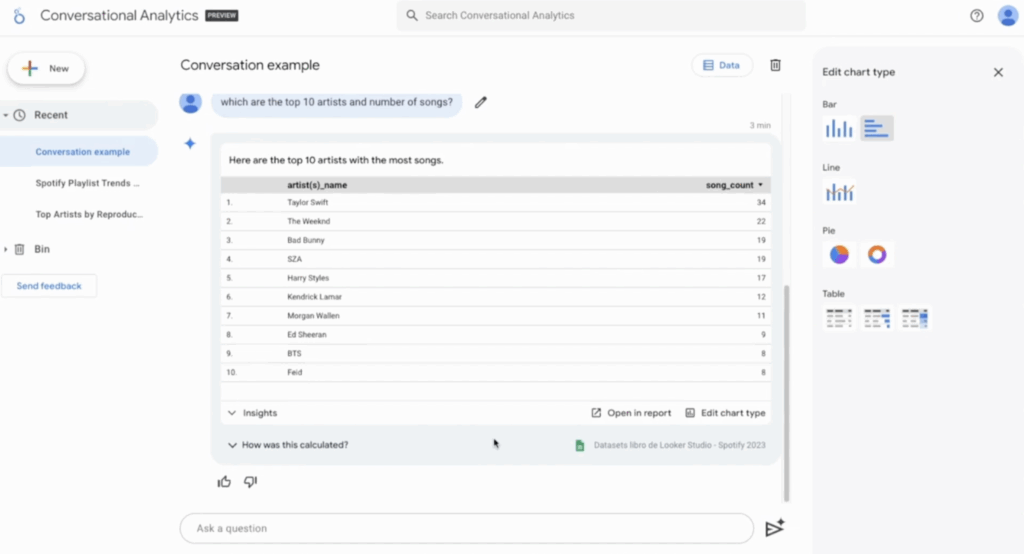Click the Ask a question input field

tap(465, 528)
